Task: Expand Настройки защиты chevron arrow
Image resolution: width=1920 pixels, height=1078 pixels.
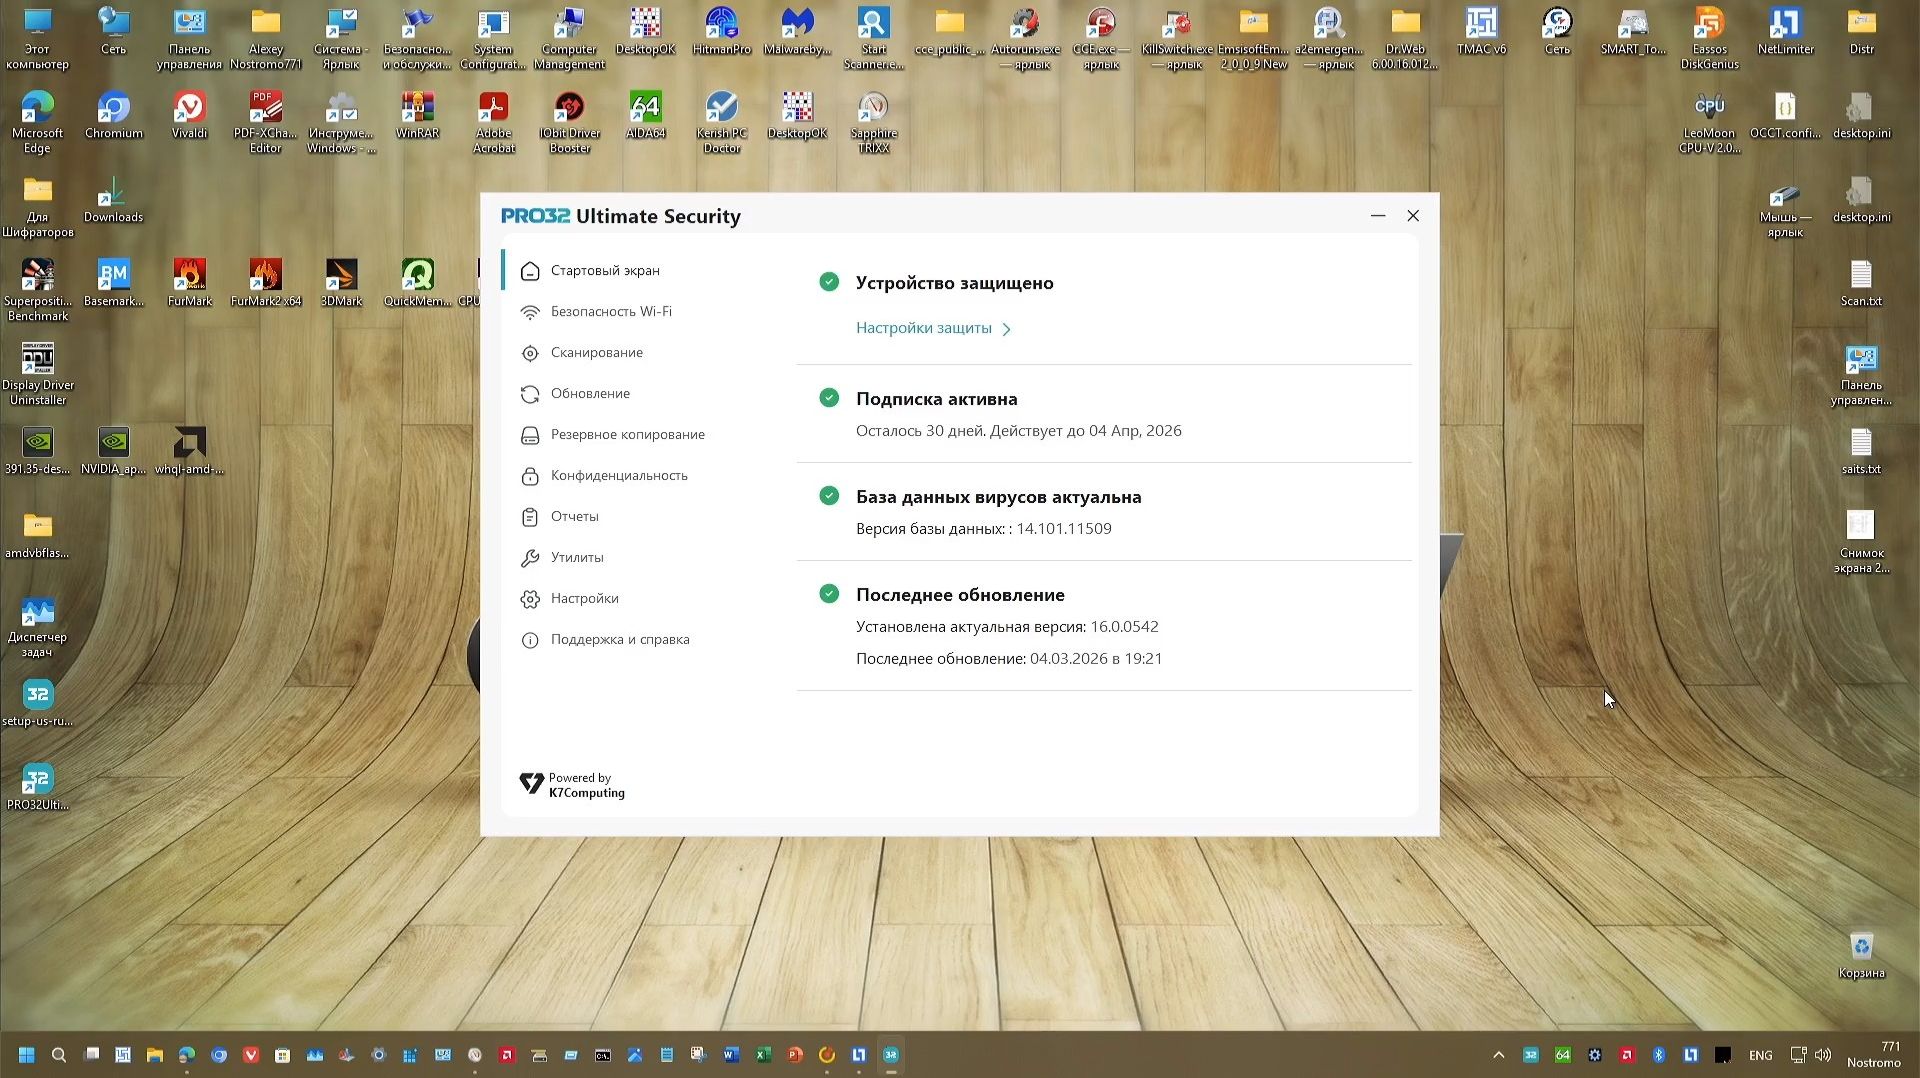Action: (1007, 329)
